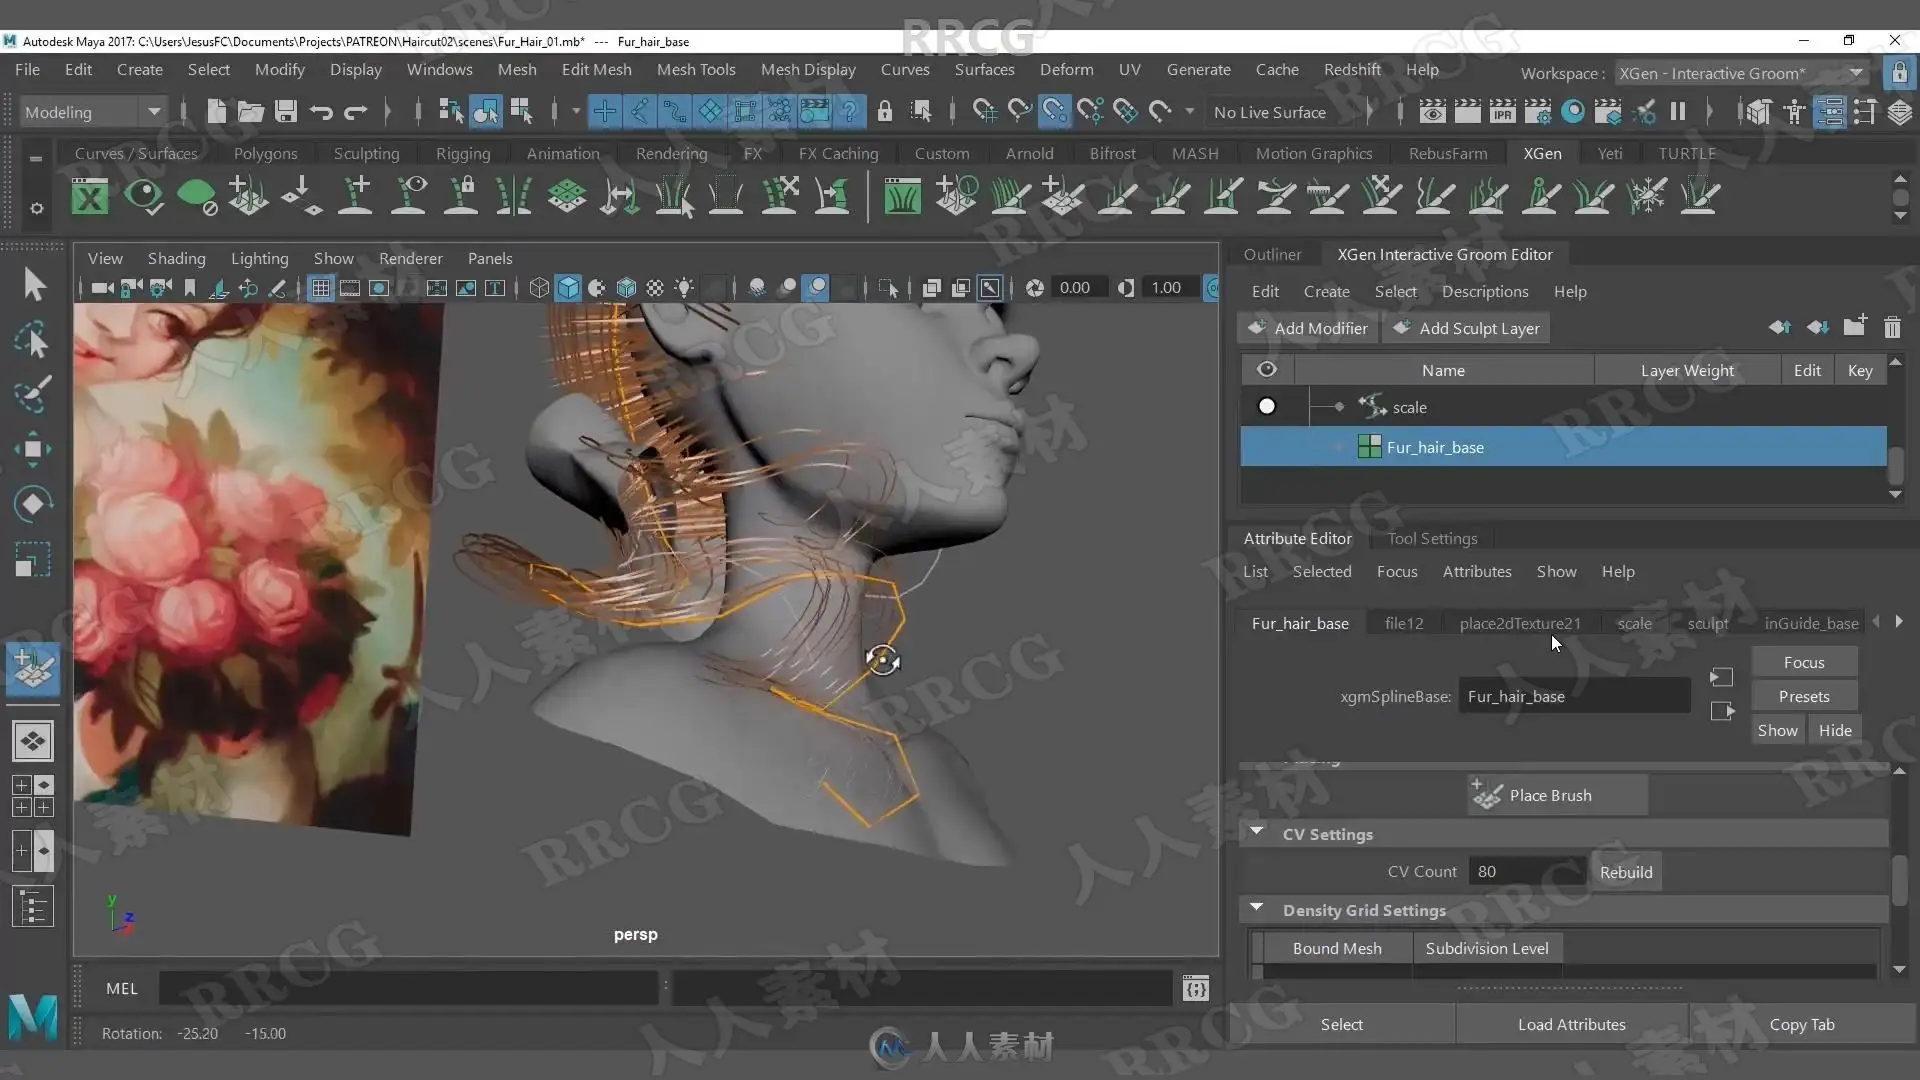Open the Redshift menu
1920x1080 pixels.
tap(1352, 69)
